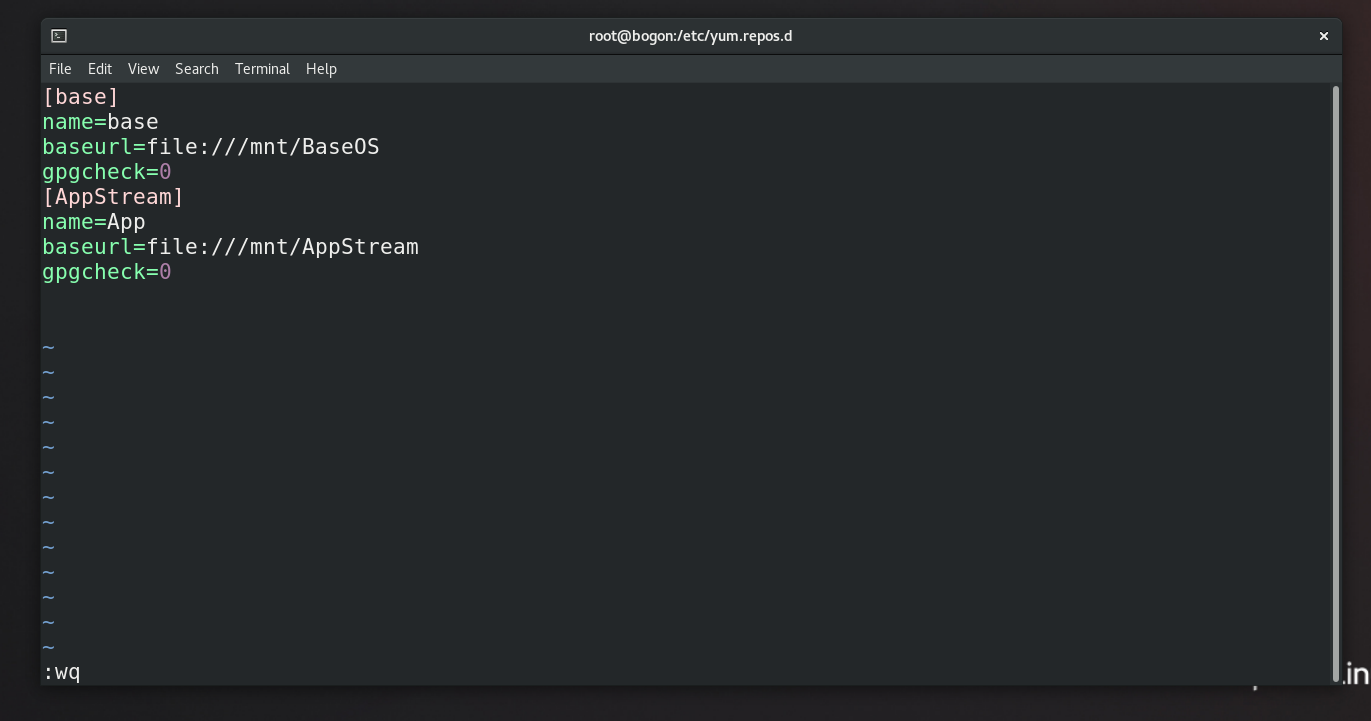Click a tilde placeholder line in vim

click(x=48, y=446)
